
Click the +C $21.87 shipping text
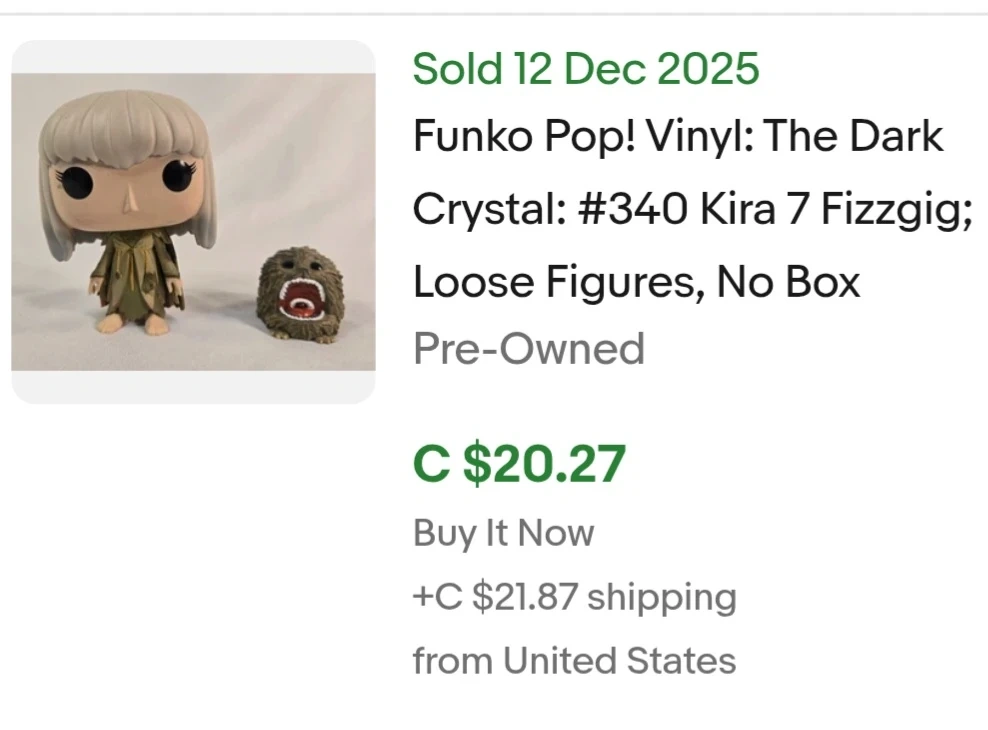click(x=574, y=597)
